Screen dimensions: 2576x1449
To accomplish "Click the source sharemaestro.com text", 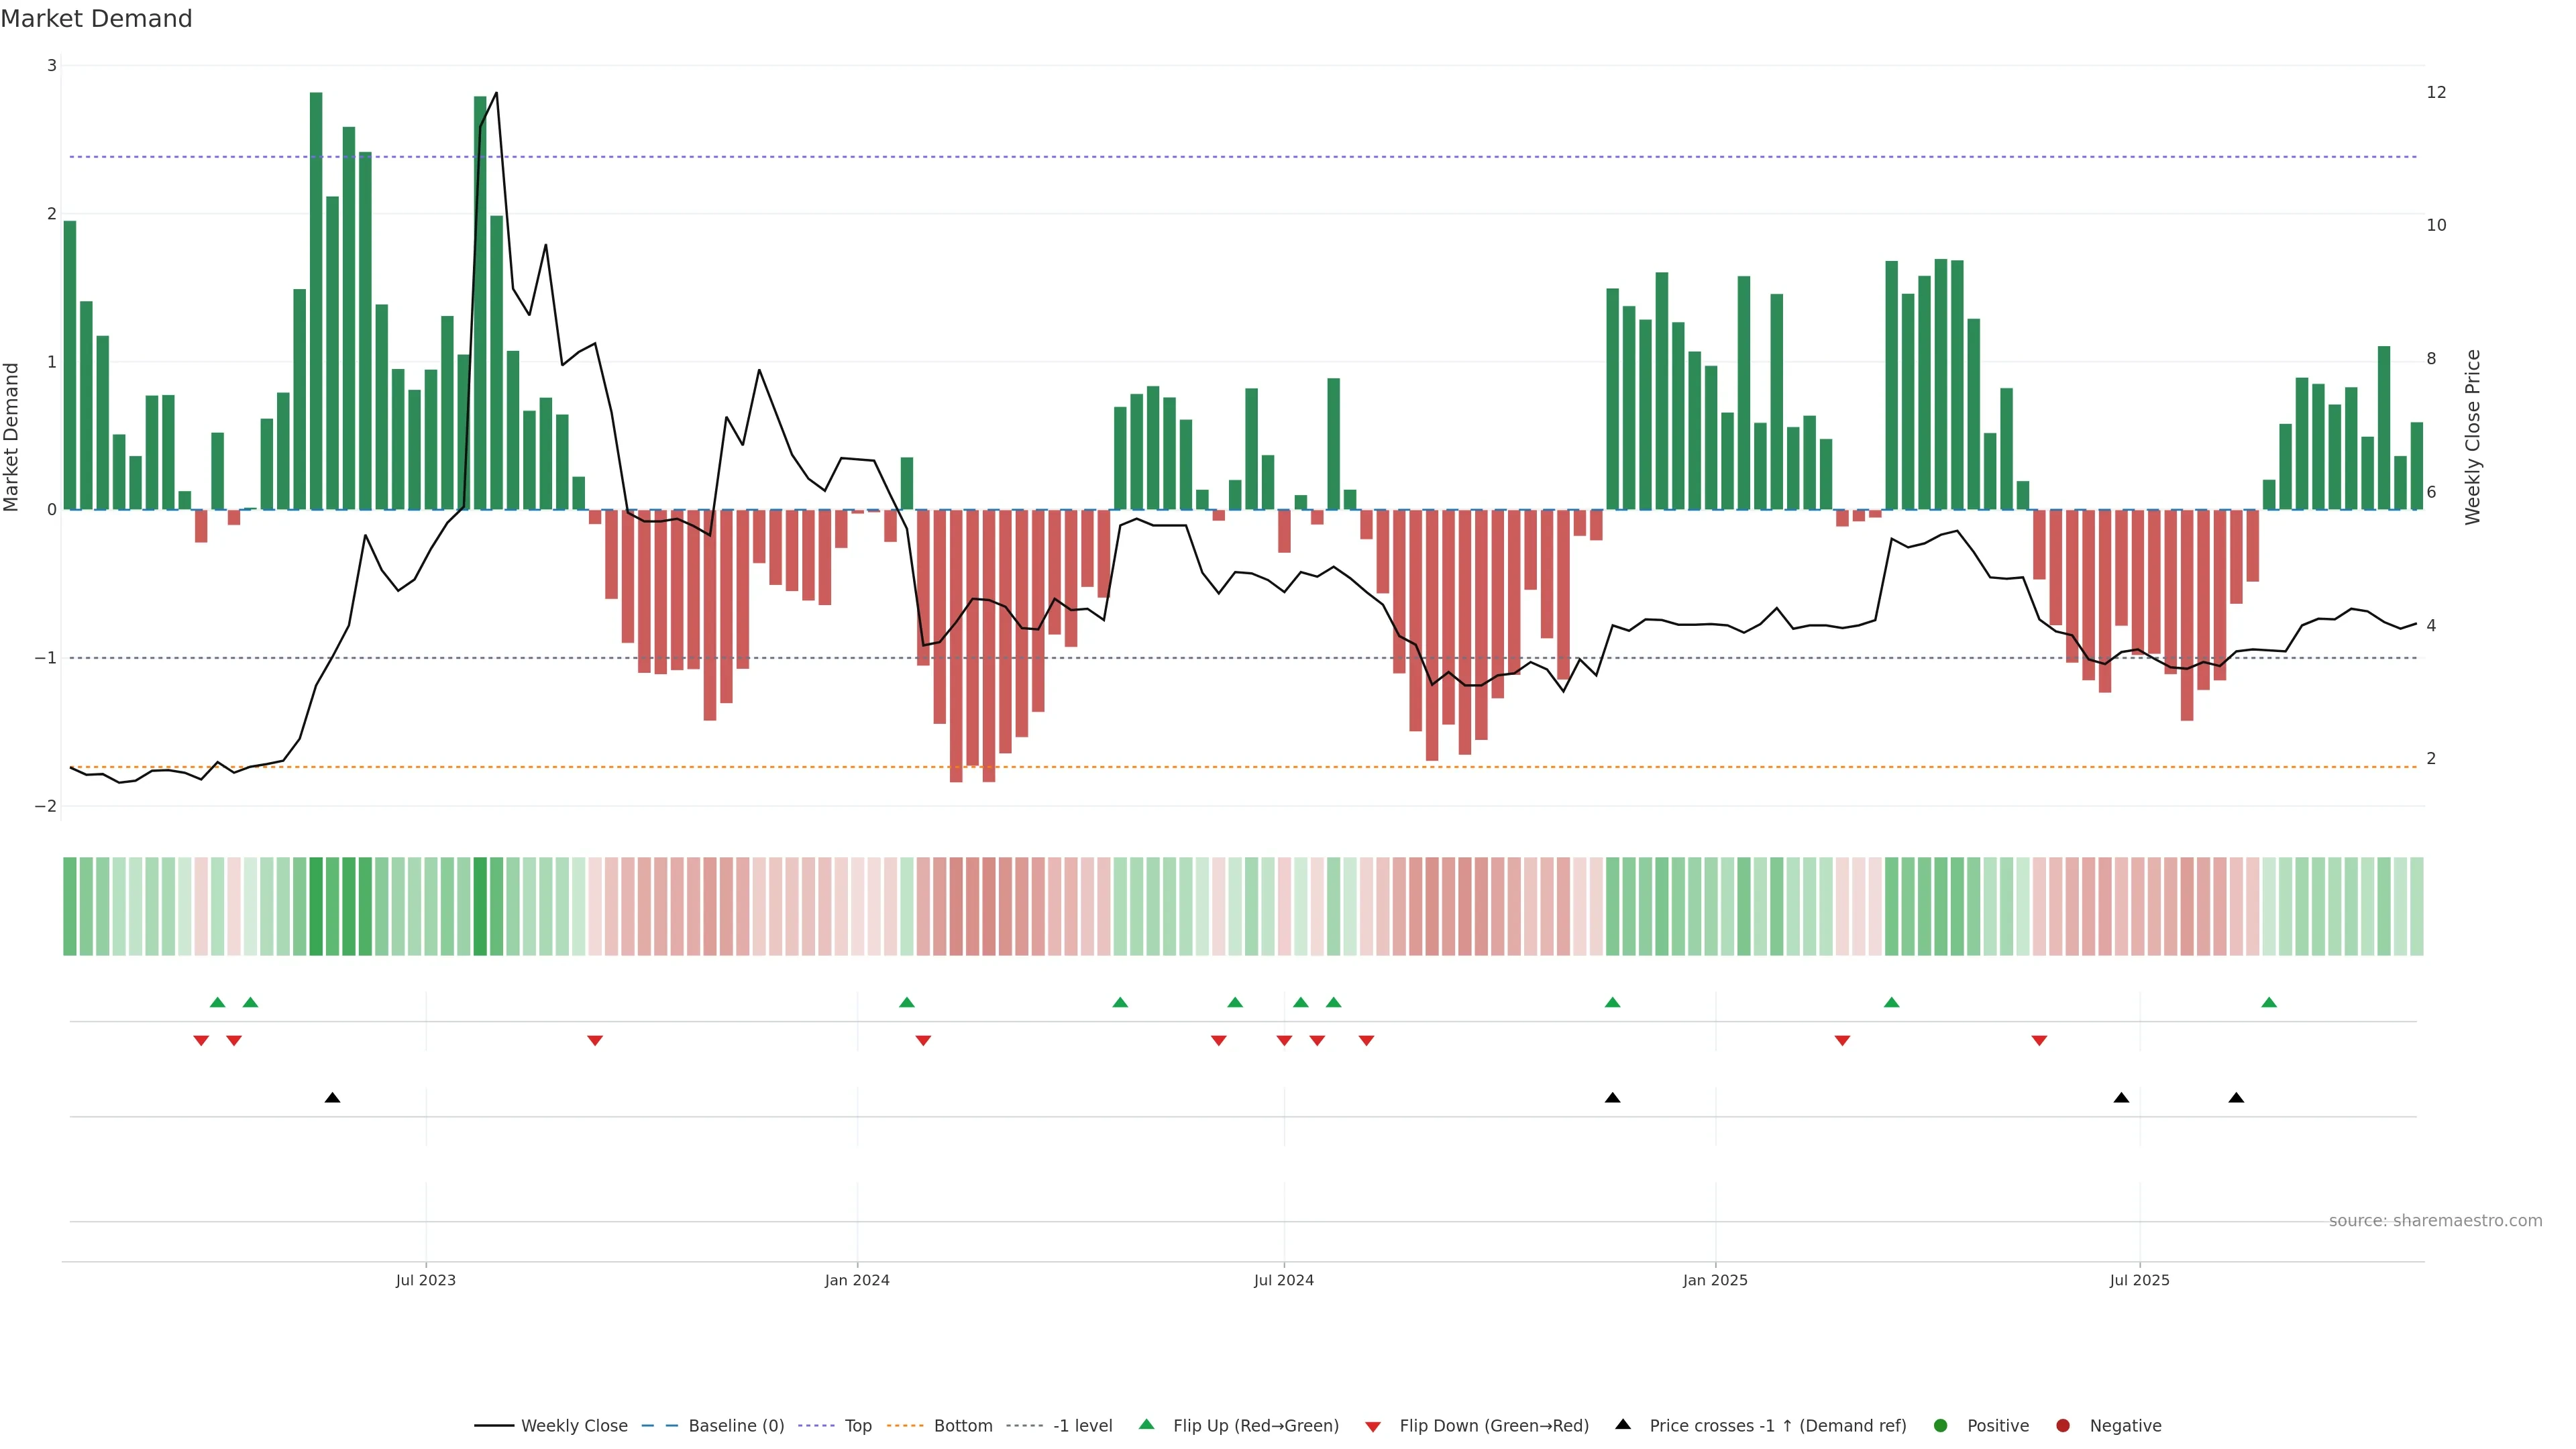I will pos(2435,1221).
